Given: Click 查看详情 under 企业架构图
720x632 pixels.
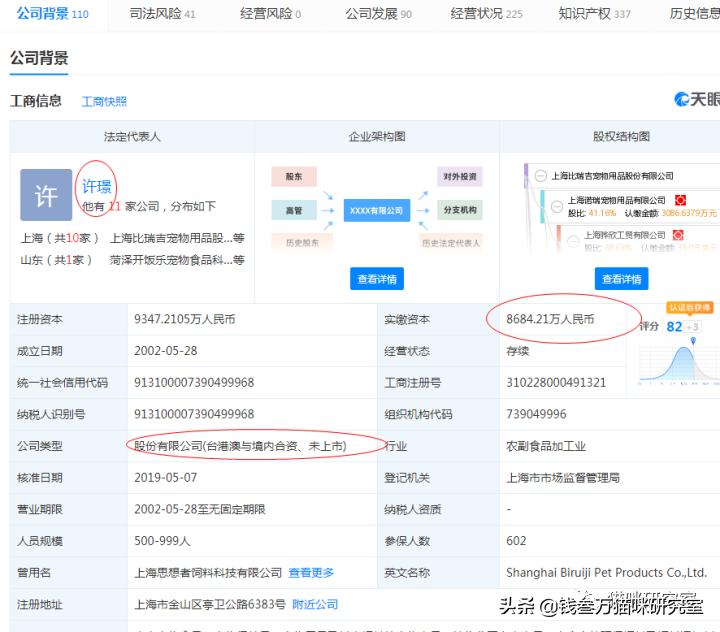Looking at the screenshot, I should 377,279.
